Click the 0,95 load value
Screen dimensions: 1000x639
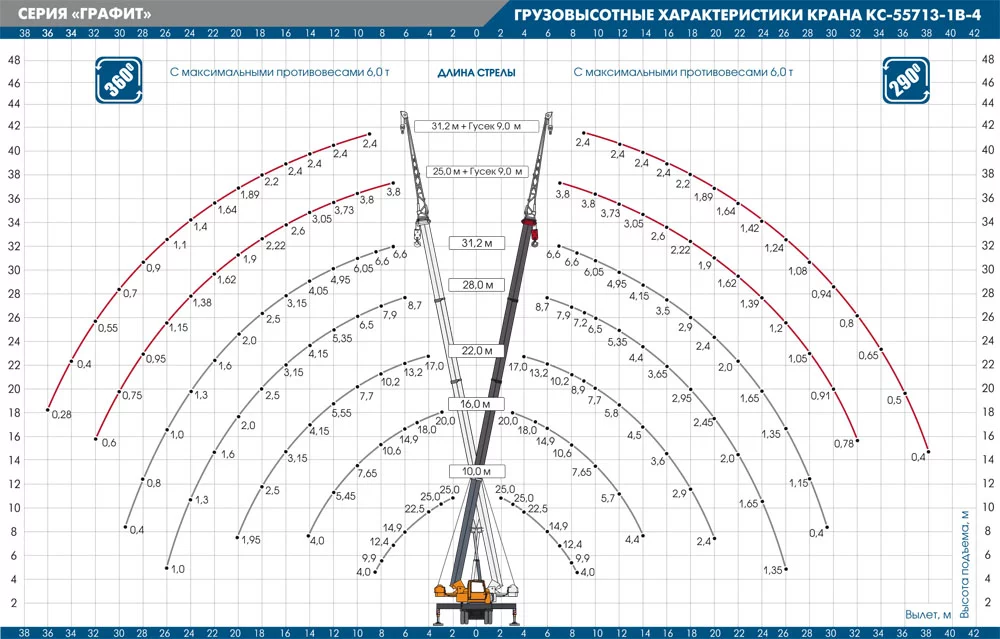[x=156, y=359]
